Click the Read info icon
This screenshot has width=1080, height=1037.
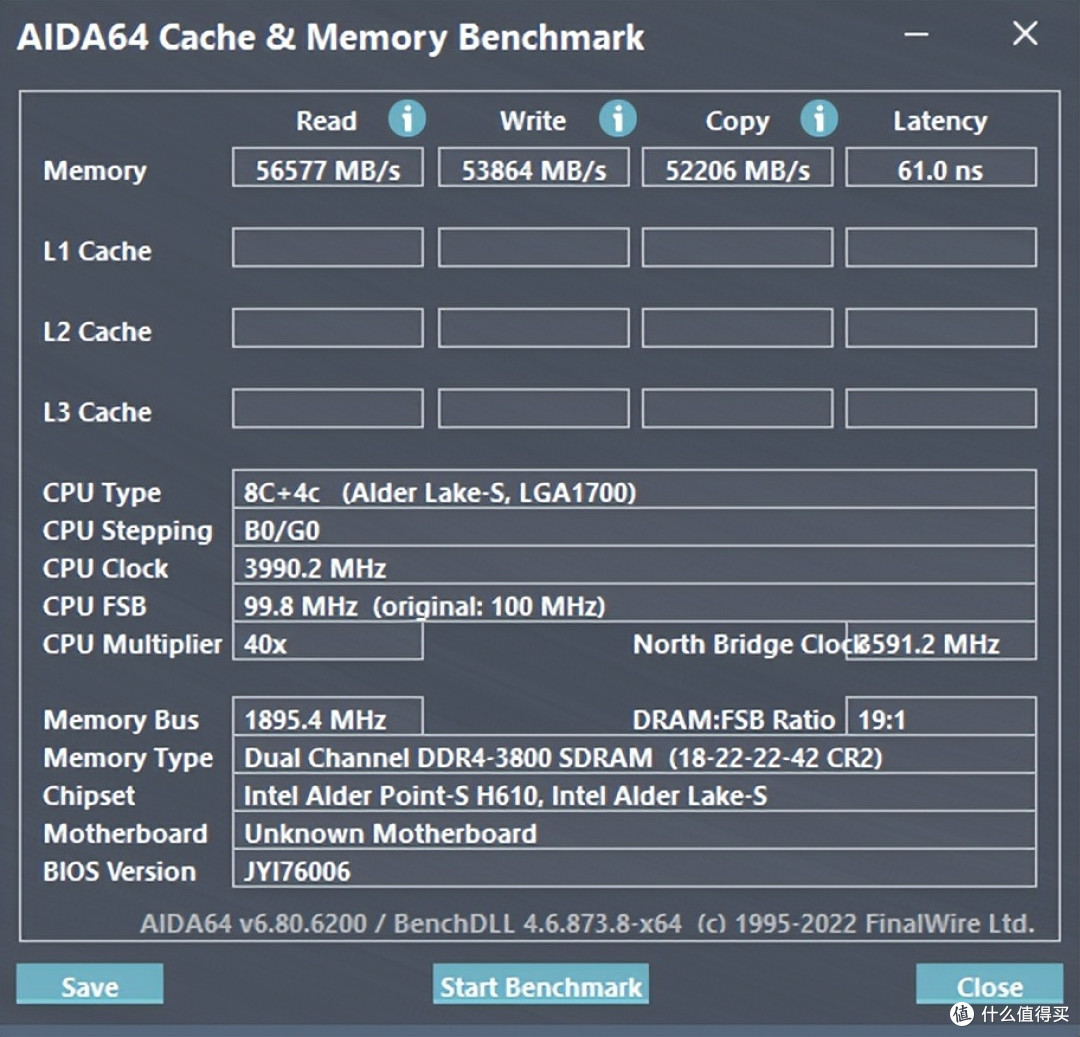(x=406, y=119)
